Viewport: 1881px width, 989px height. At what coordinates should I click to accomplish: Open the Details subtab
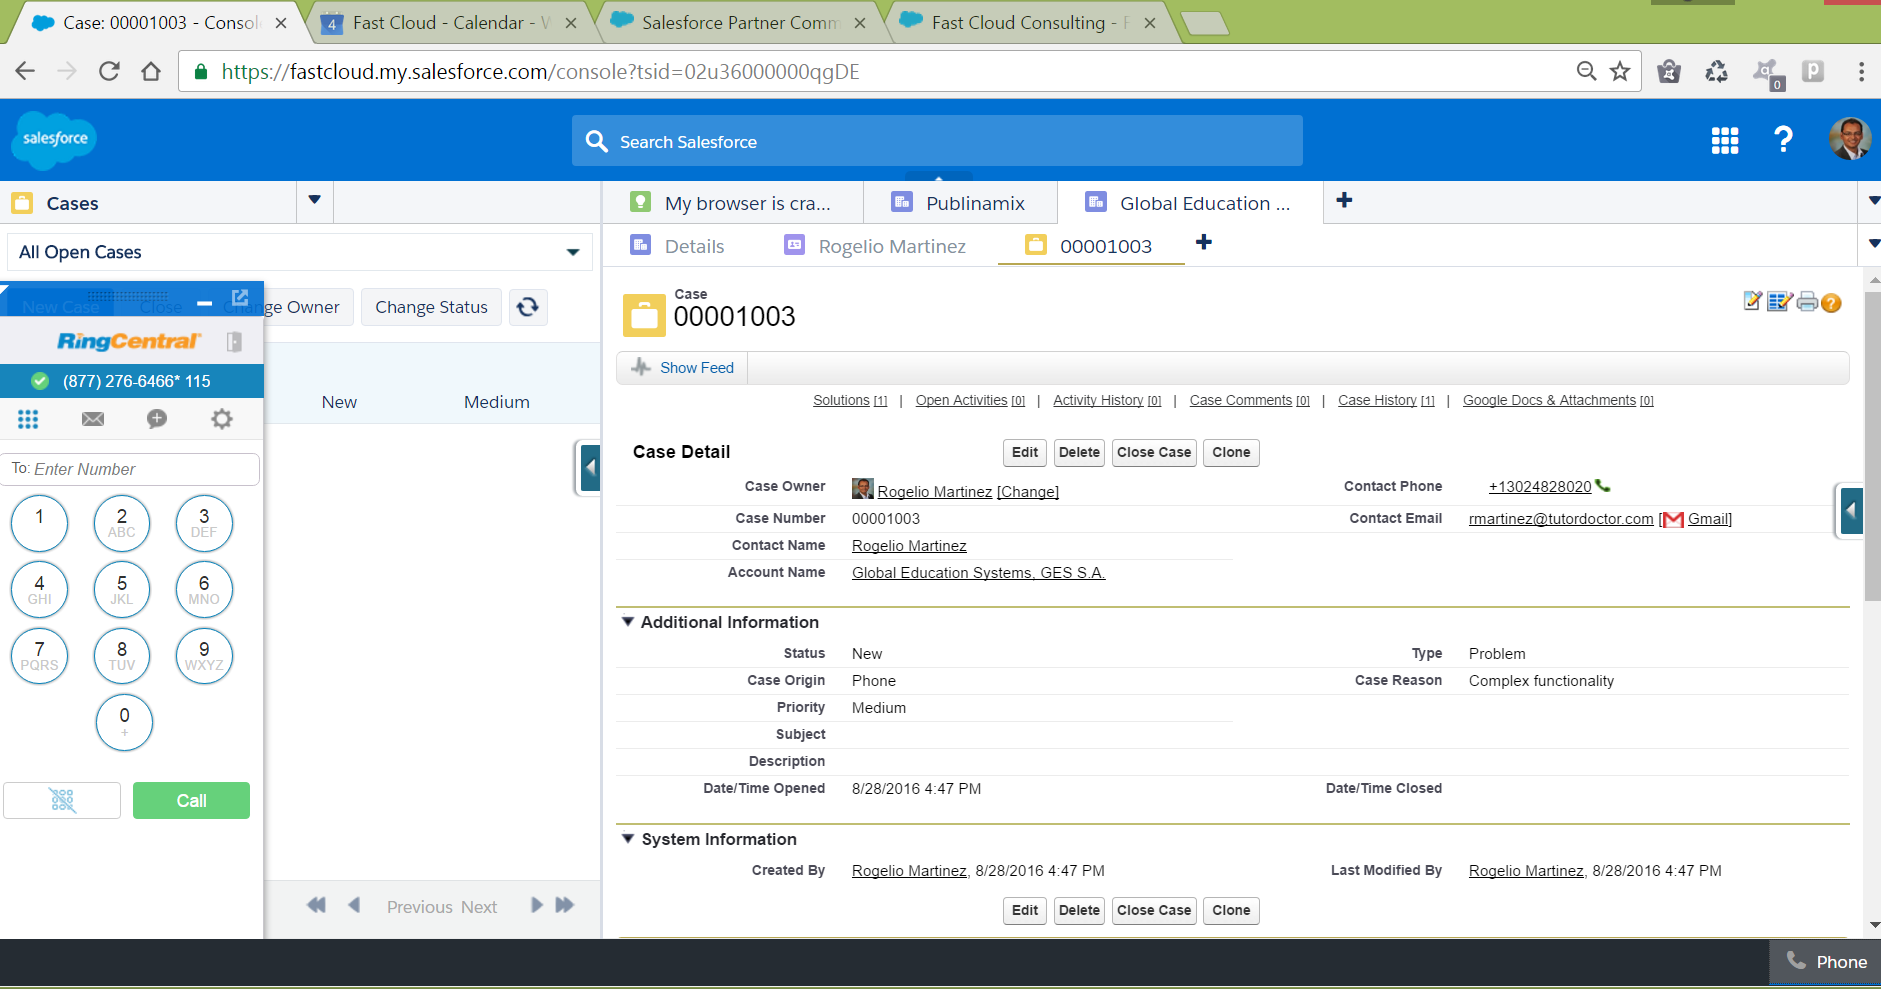[678, 246]
